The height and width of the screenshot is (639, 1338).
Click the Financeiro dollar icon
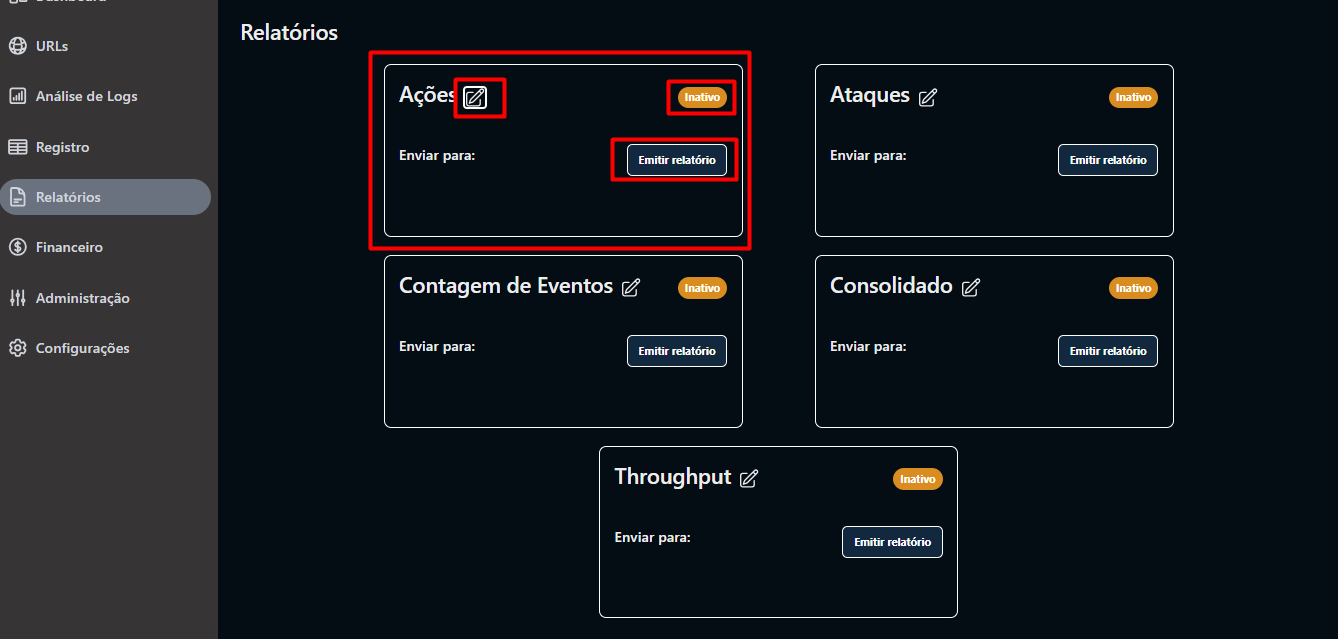coord(17,247)
